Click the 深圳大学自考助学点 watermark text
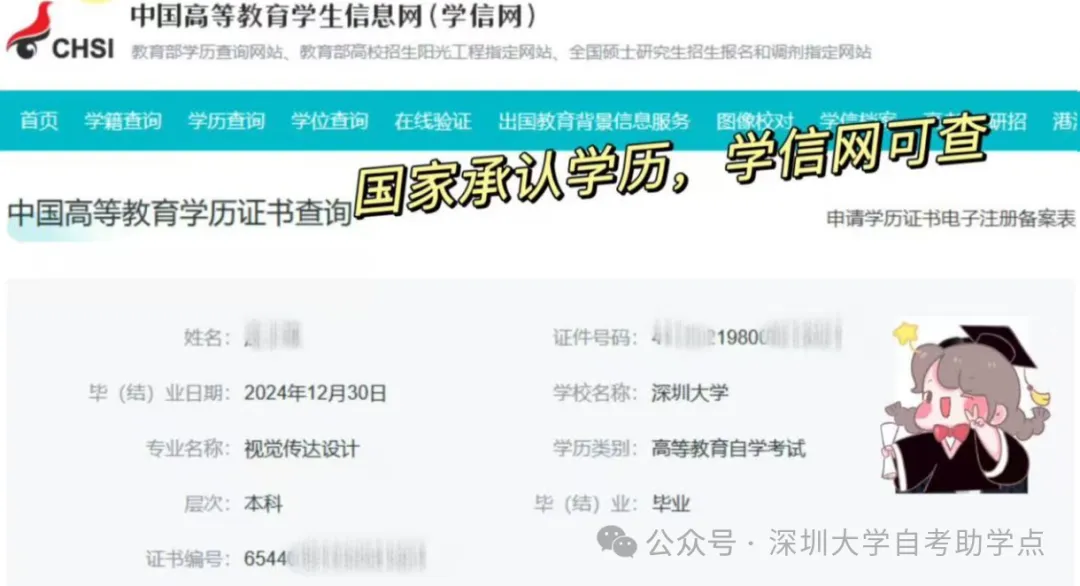Viewport: 1080px width, 586px height. [x=906, y=543]
